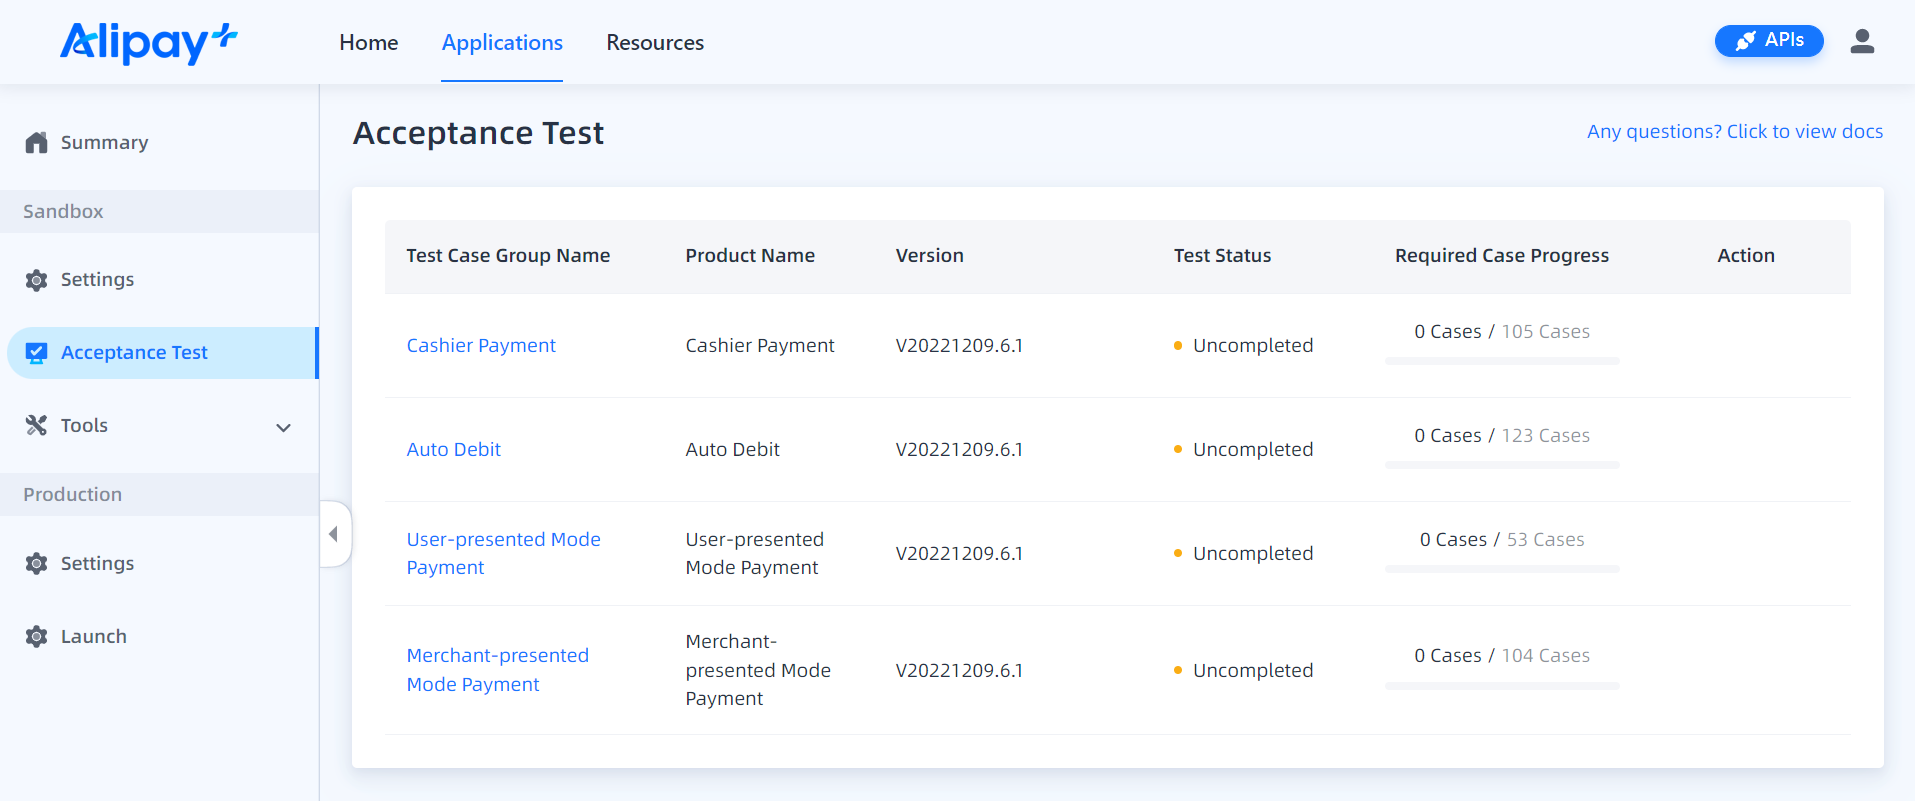Open User-presented Mode Payment test group
The width and height of the screenshot is (1915, 801).
pyautogui.click(x=503, y=553)
